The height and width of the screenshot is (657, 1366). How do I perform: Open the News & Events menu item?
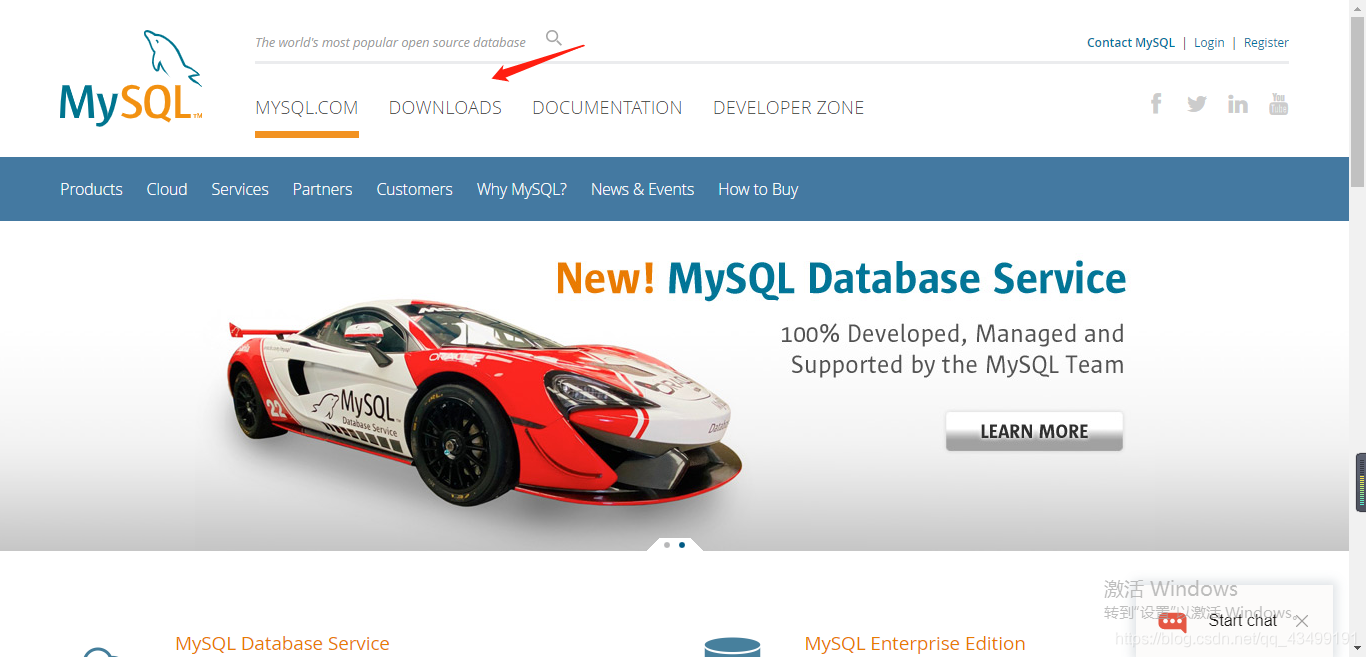pyautogui.click(x=642, y=189)
